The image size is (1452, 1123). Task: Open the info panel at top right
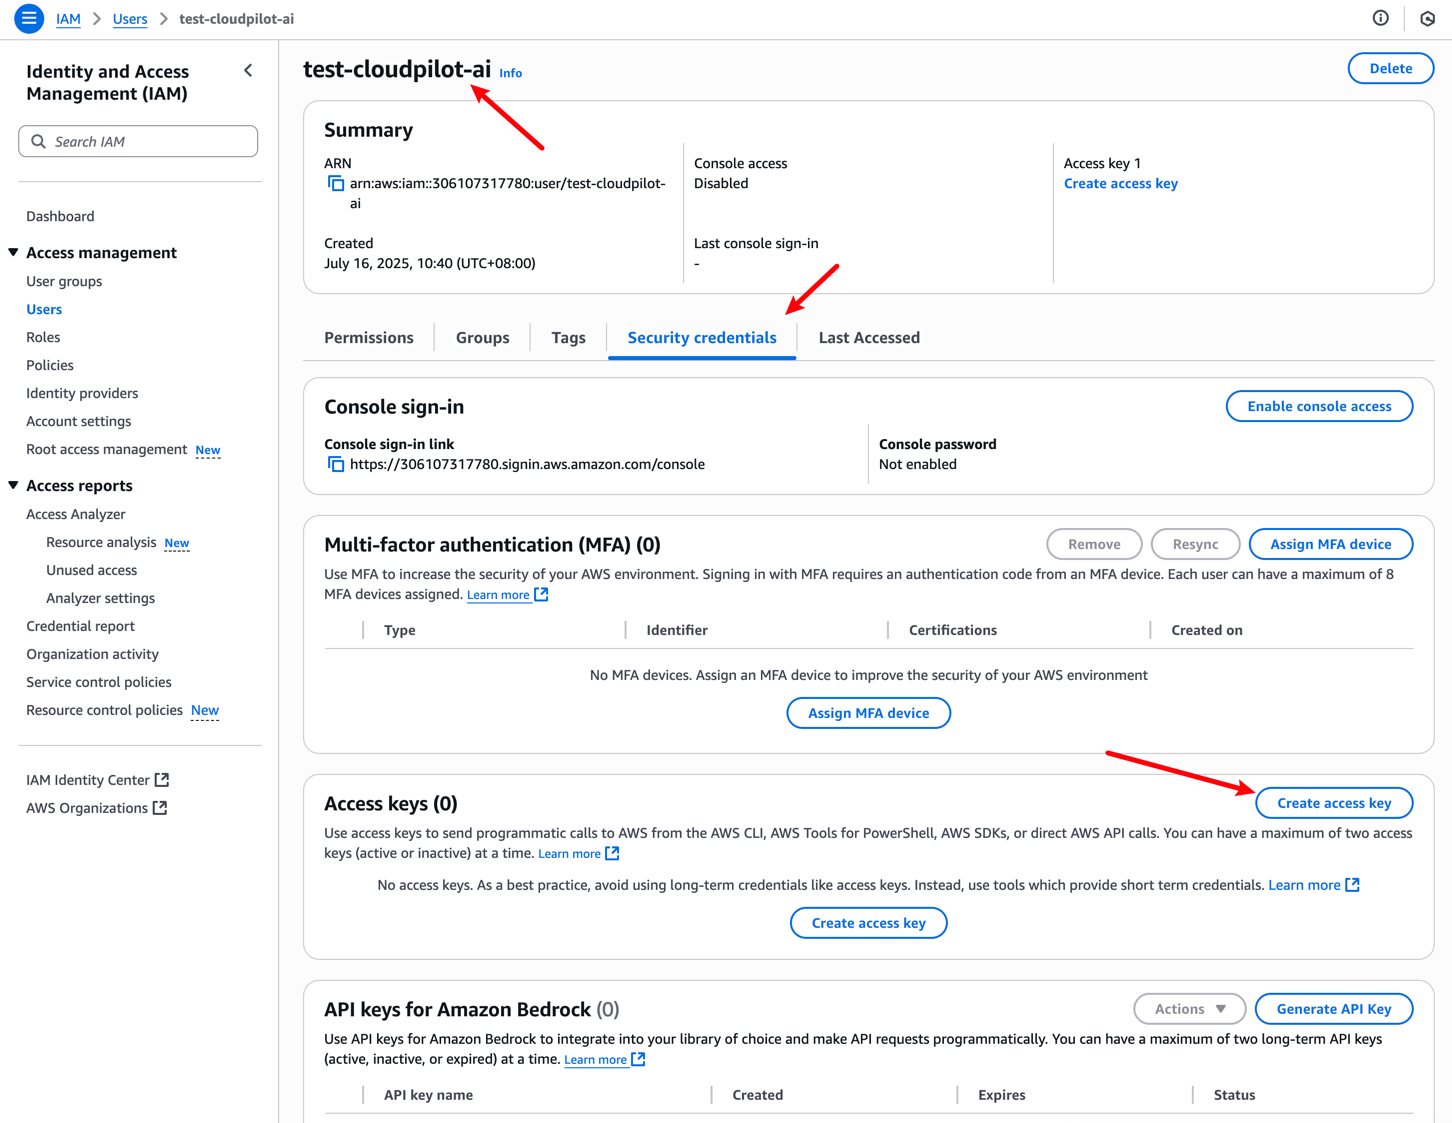(1380, 18)
